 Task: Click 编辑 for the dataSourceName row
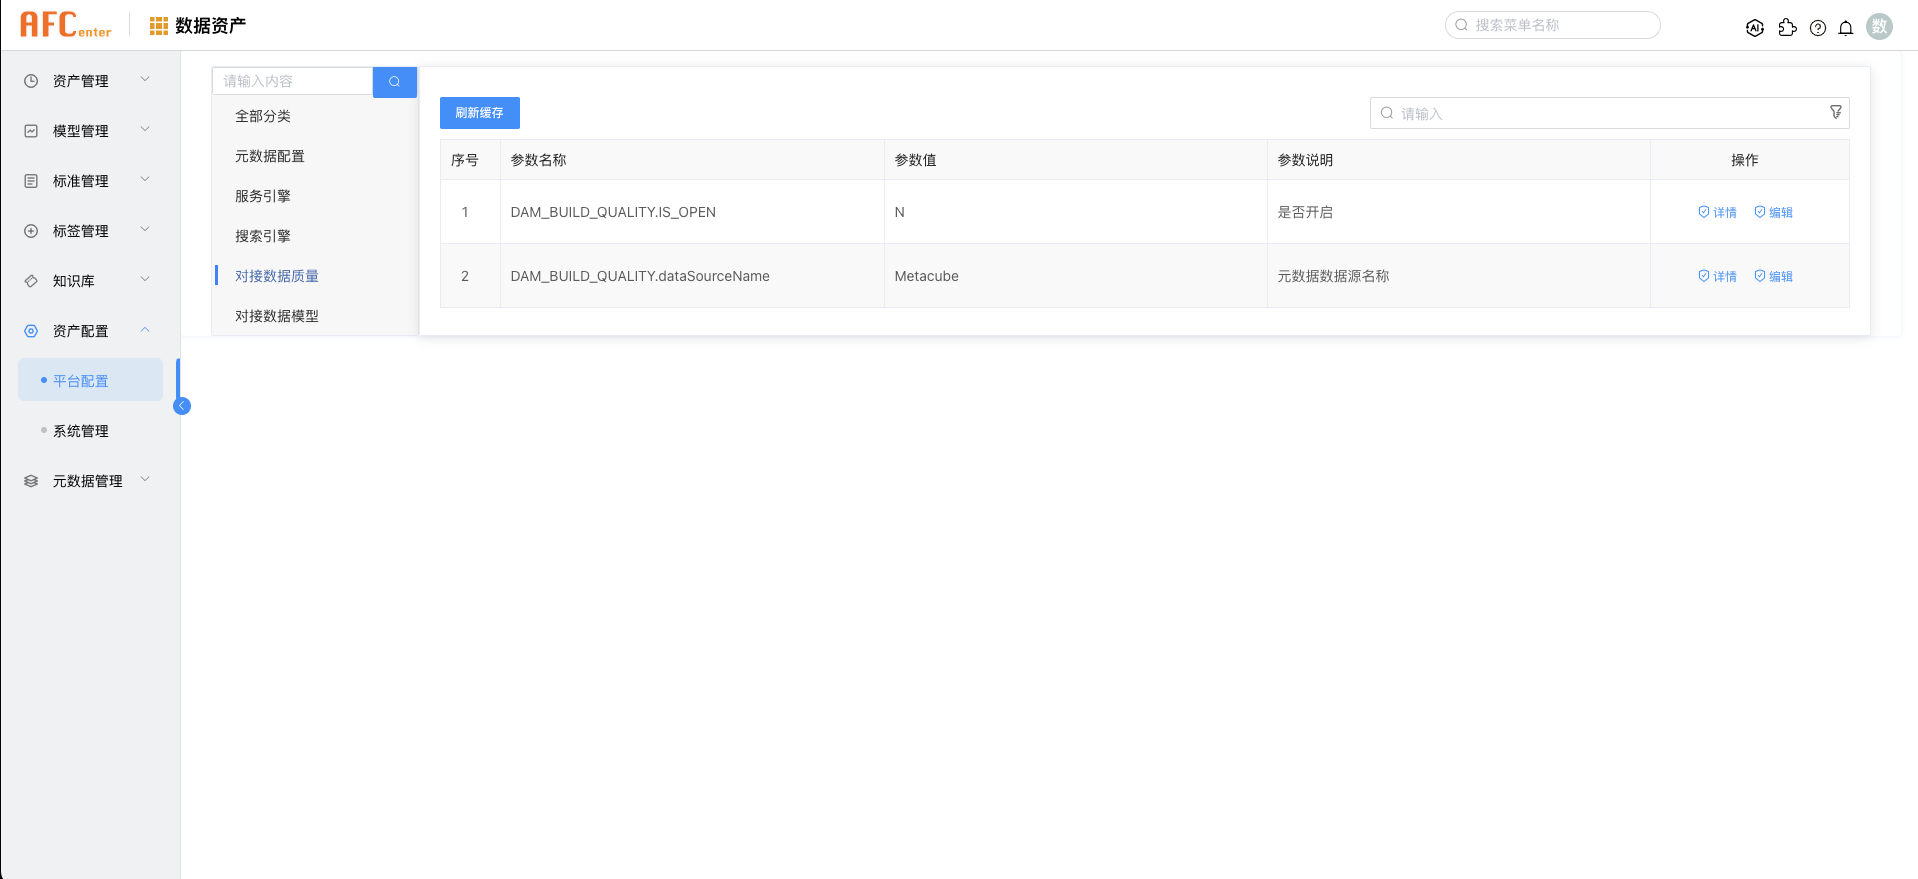[x=1773, y=276]
